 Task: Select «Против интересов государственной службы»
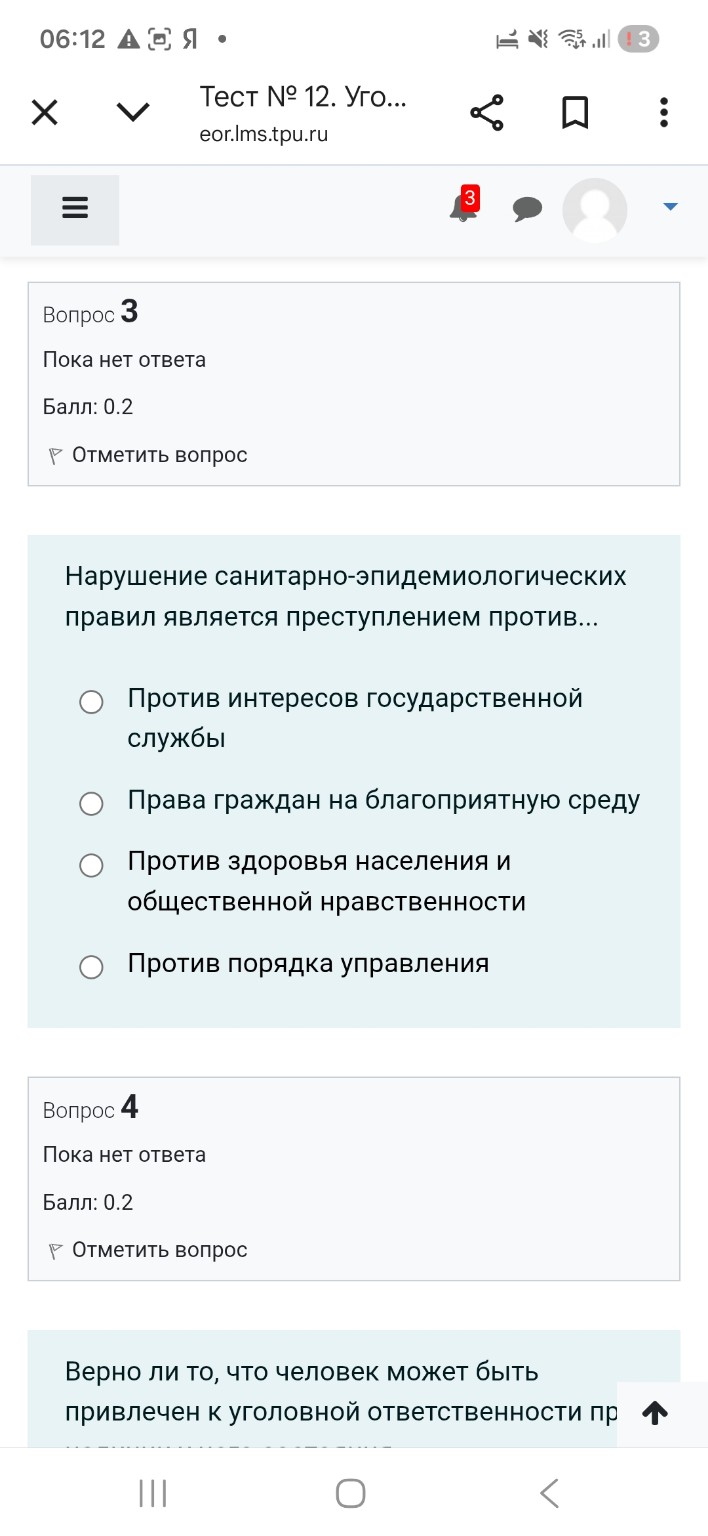tap(91, 702)
